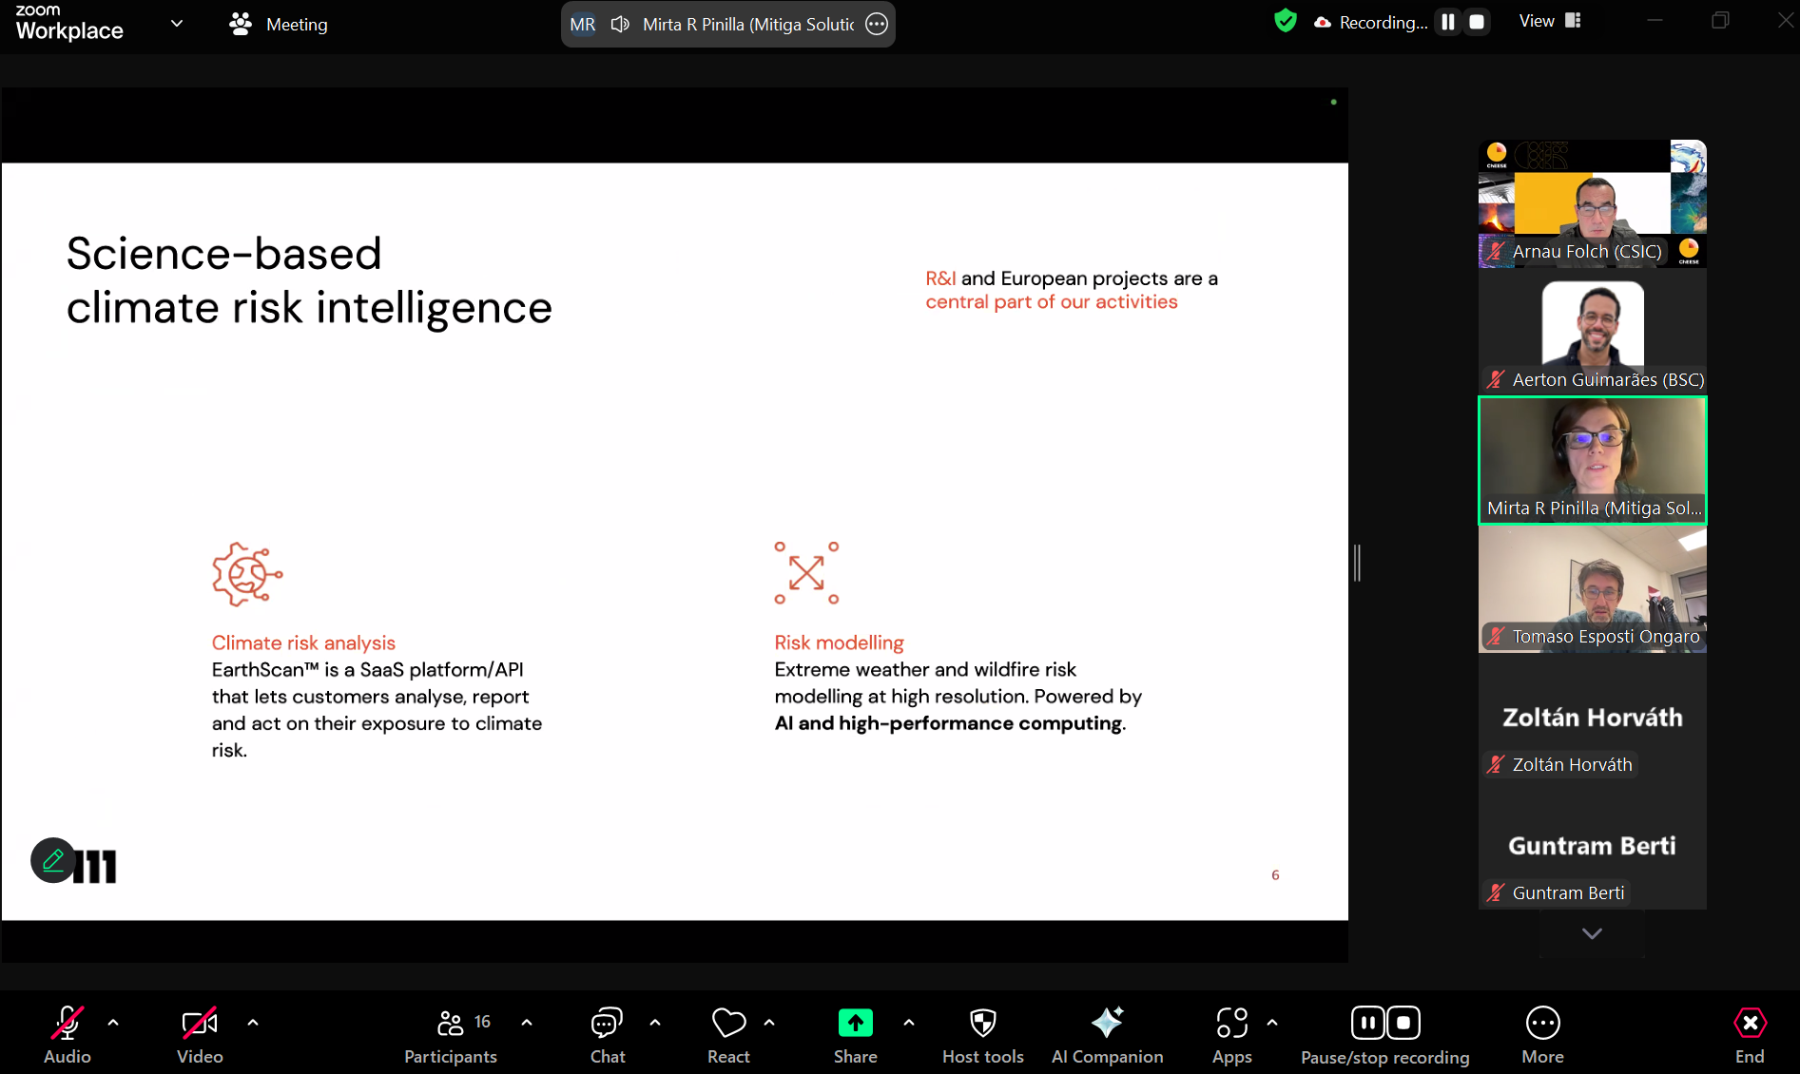Screen dimensions: 1800x1074
Task: Click the annotation pencil icon on slide
Action: point(53,860)
